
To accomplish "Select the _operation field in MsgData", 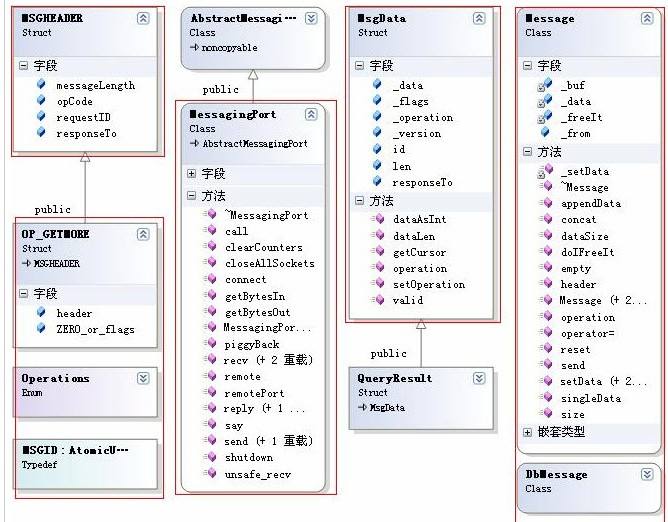I will 423,118.
